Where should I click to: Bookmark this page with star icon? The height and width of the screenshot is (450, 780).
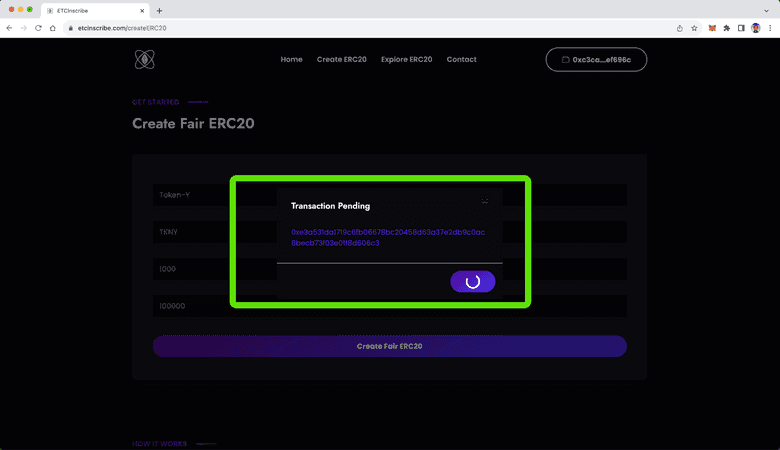click(694, 28)
